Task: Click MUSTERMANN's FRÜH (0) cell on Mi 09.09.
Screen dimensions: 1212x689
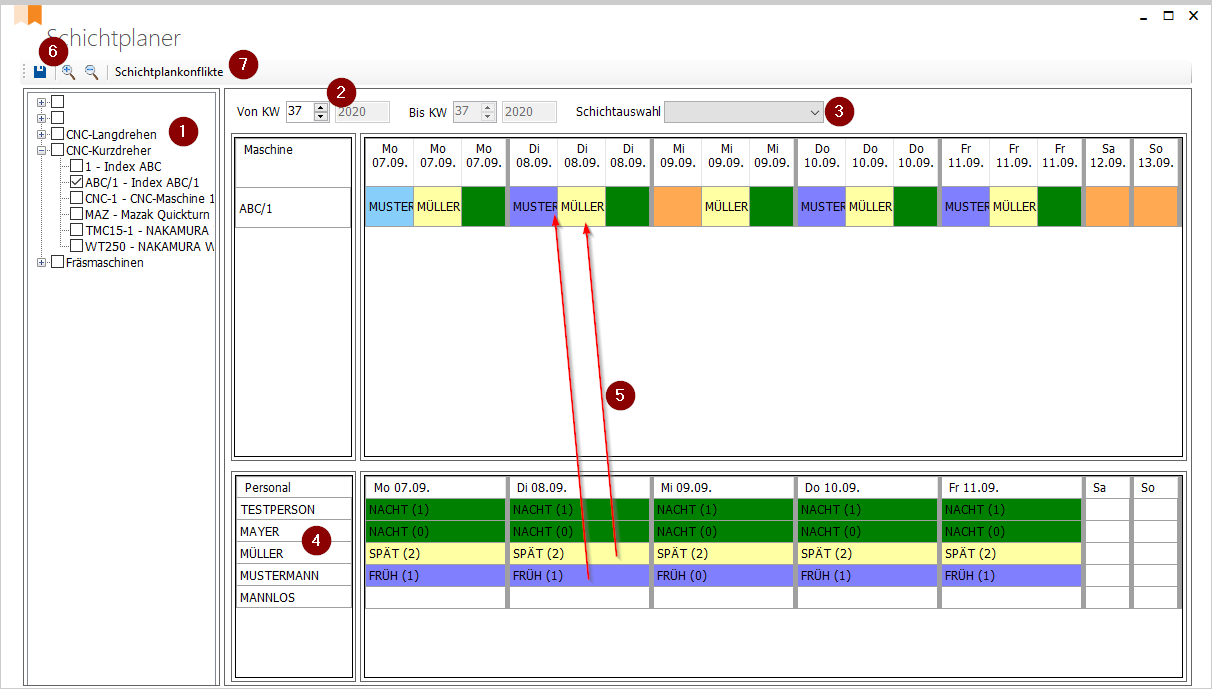Action: coord(723,575)
